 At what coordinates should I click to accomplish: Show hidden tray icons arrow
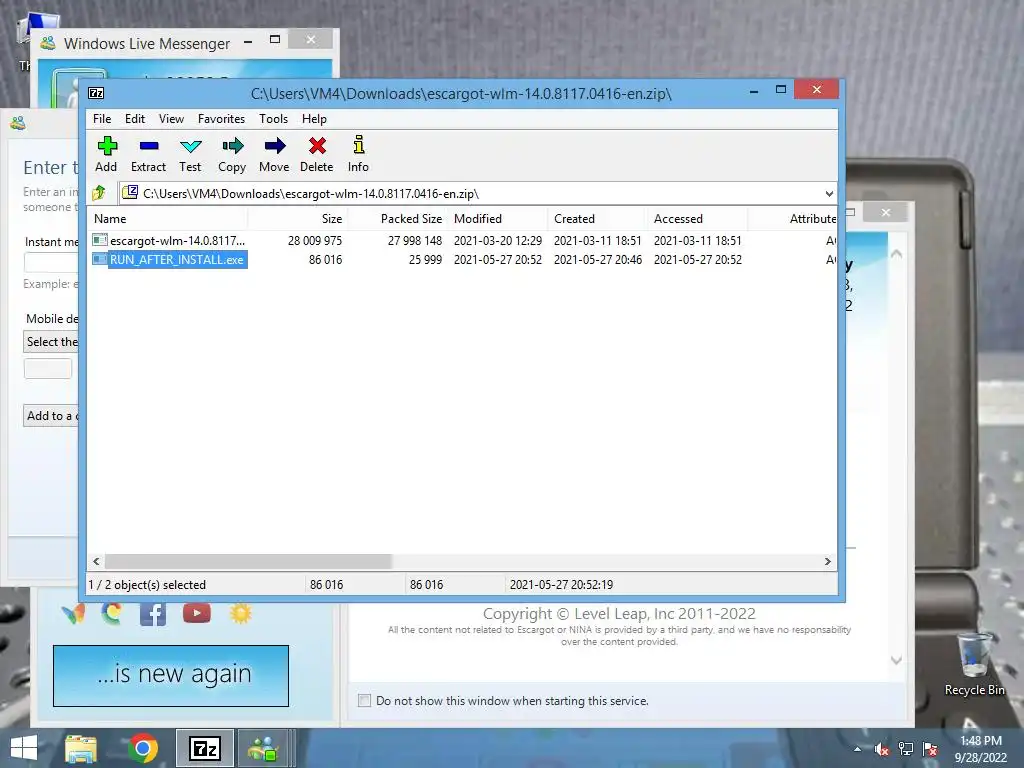coord(857,749)
